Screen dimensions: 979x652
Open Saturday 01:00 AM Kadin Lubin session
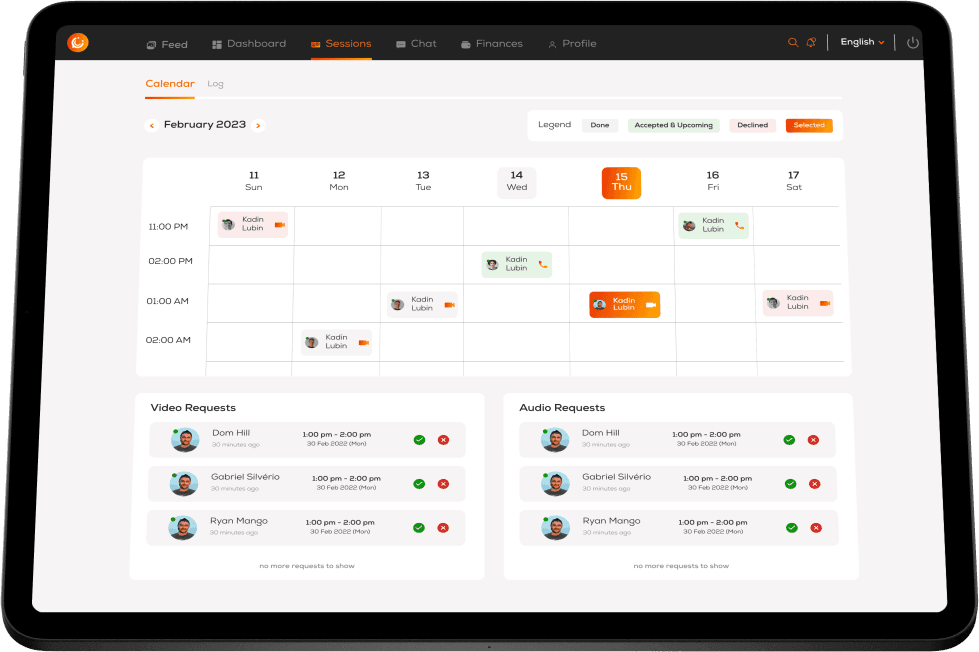tap(798, 303)
